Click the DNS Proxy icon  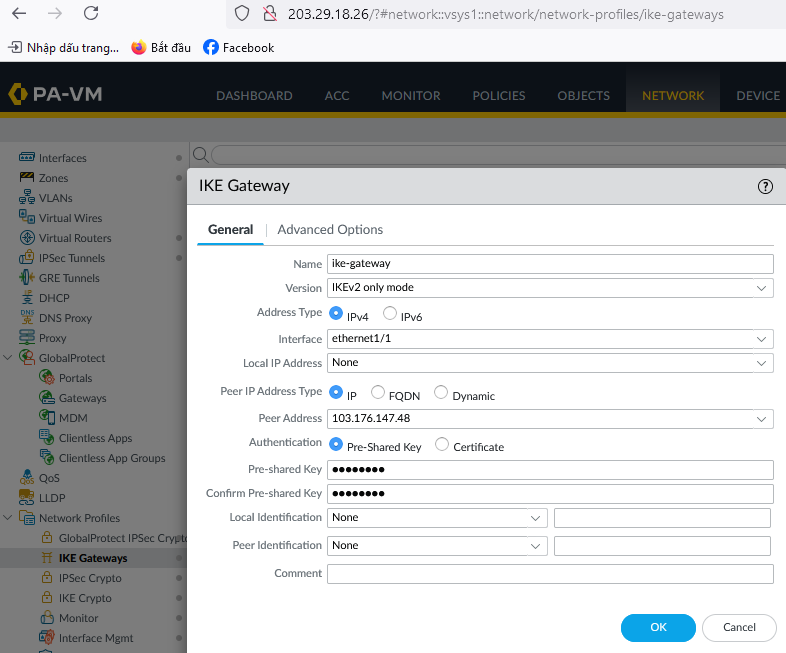[27, 318]
